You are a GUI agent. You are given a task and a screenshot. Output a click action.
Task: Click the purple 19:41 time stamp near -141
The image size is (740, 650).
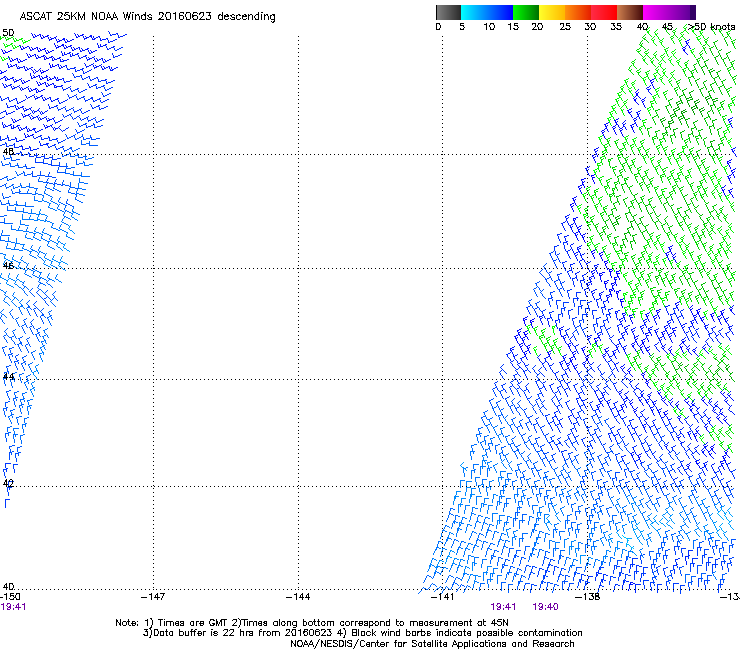[x=503, y=607]
